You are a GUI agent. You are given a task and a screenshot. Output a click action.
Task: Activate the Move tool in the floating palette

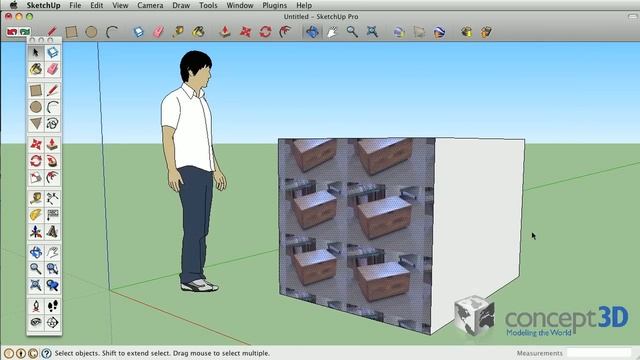[x=36, y=144]
